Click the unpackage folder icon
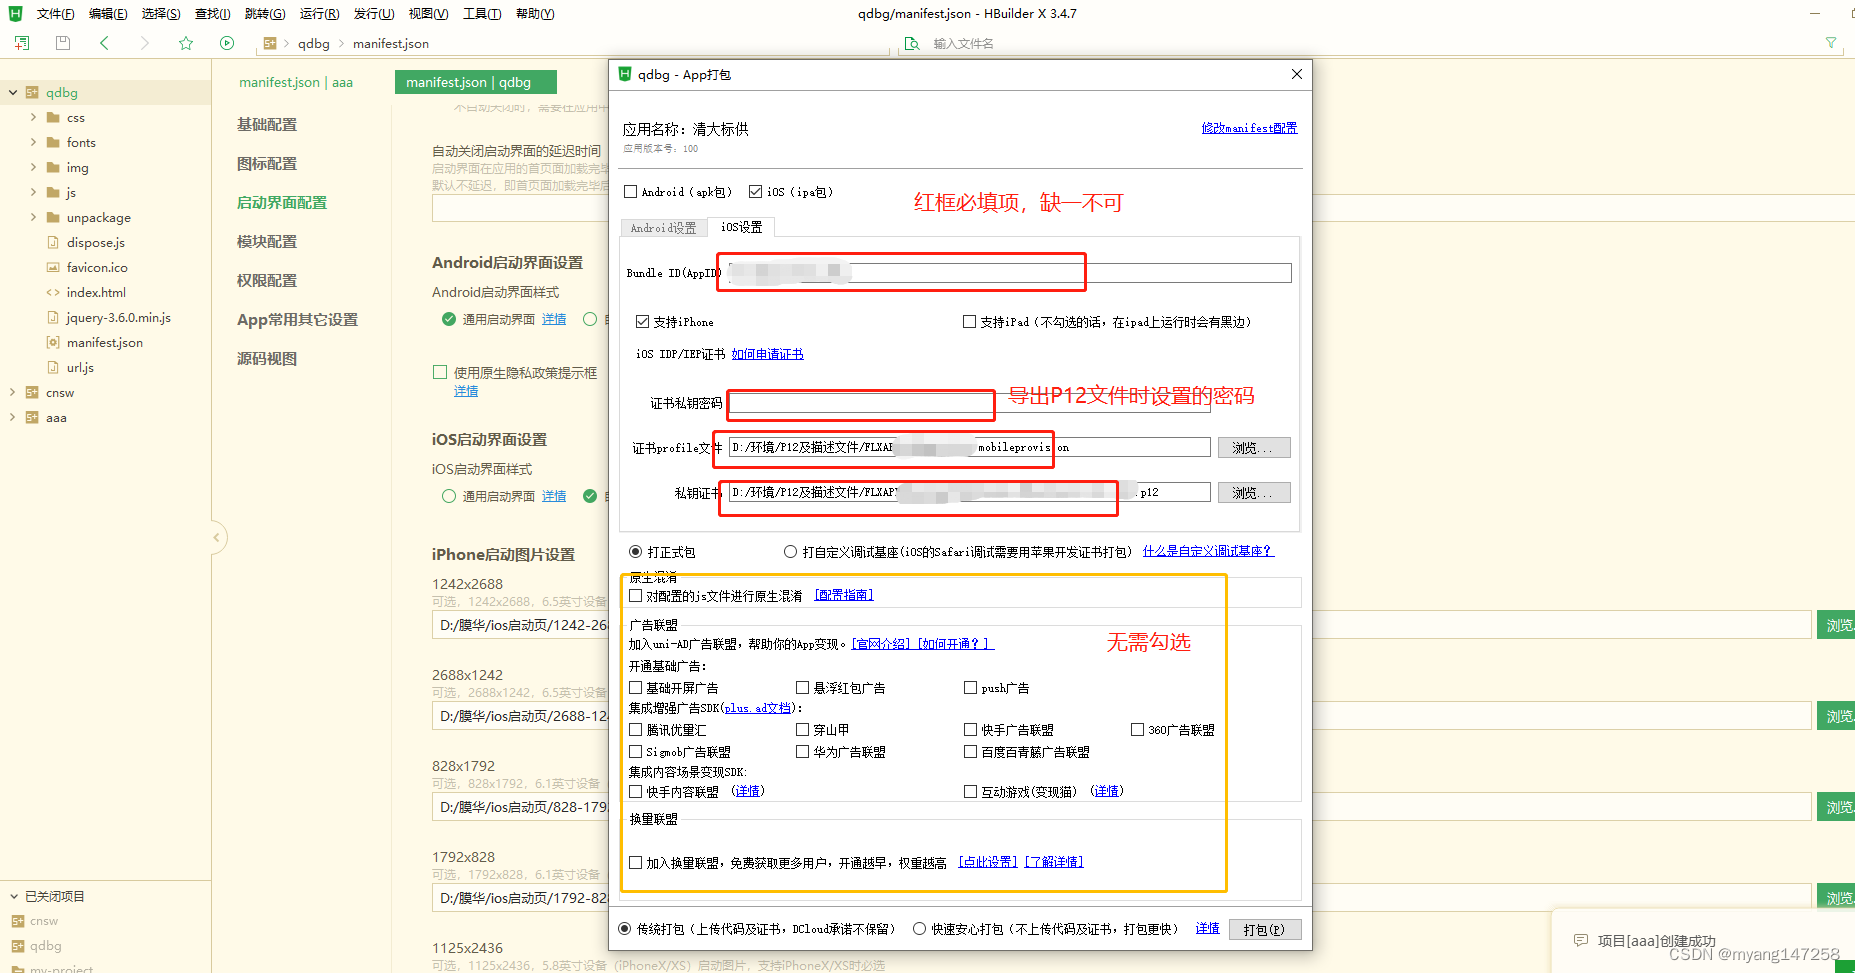This screenshot has width=1855, height=973. [53, 218]
